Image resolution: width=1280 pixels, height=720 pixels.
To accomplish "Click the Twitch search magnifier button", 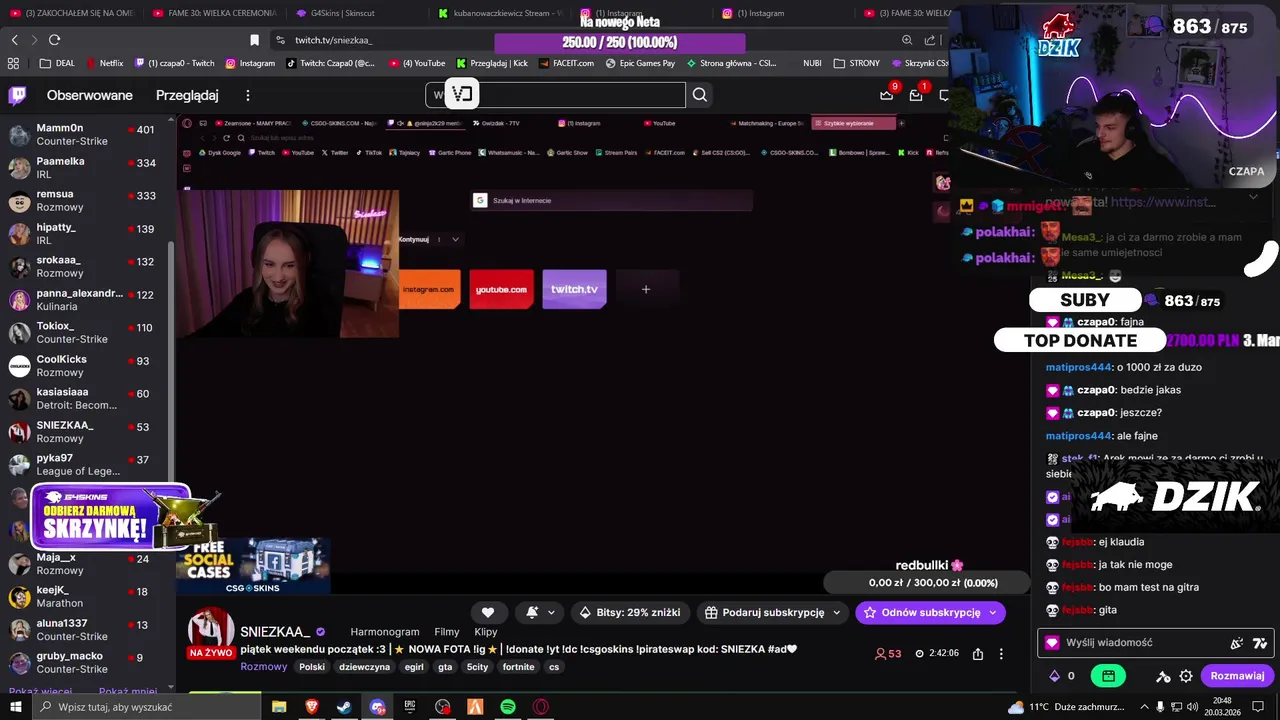I will [x=700, y=95].
